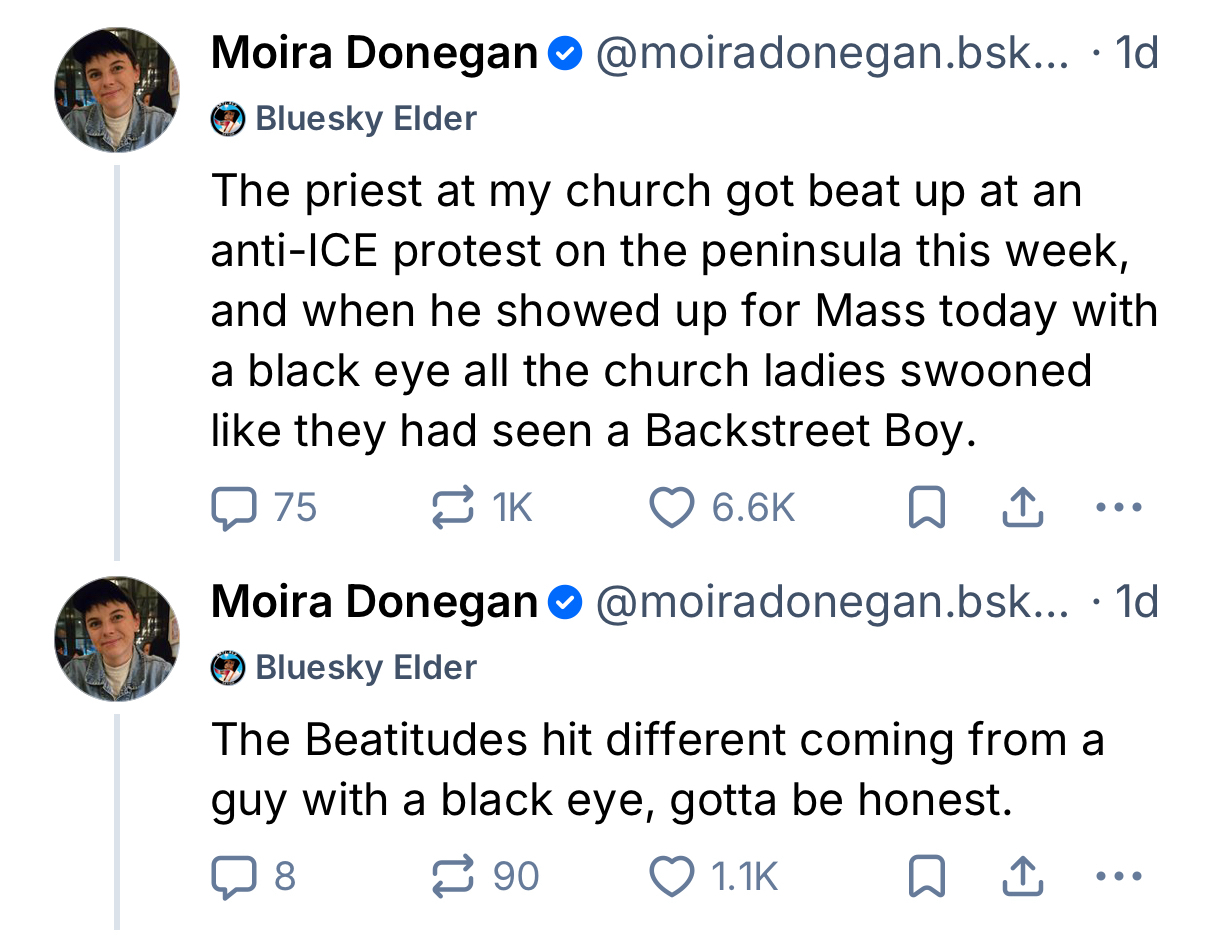Repost the anti-ICE protest post

pyautogui.click(x=452, y=509)
